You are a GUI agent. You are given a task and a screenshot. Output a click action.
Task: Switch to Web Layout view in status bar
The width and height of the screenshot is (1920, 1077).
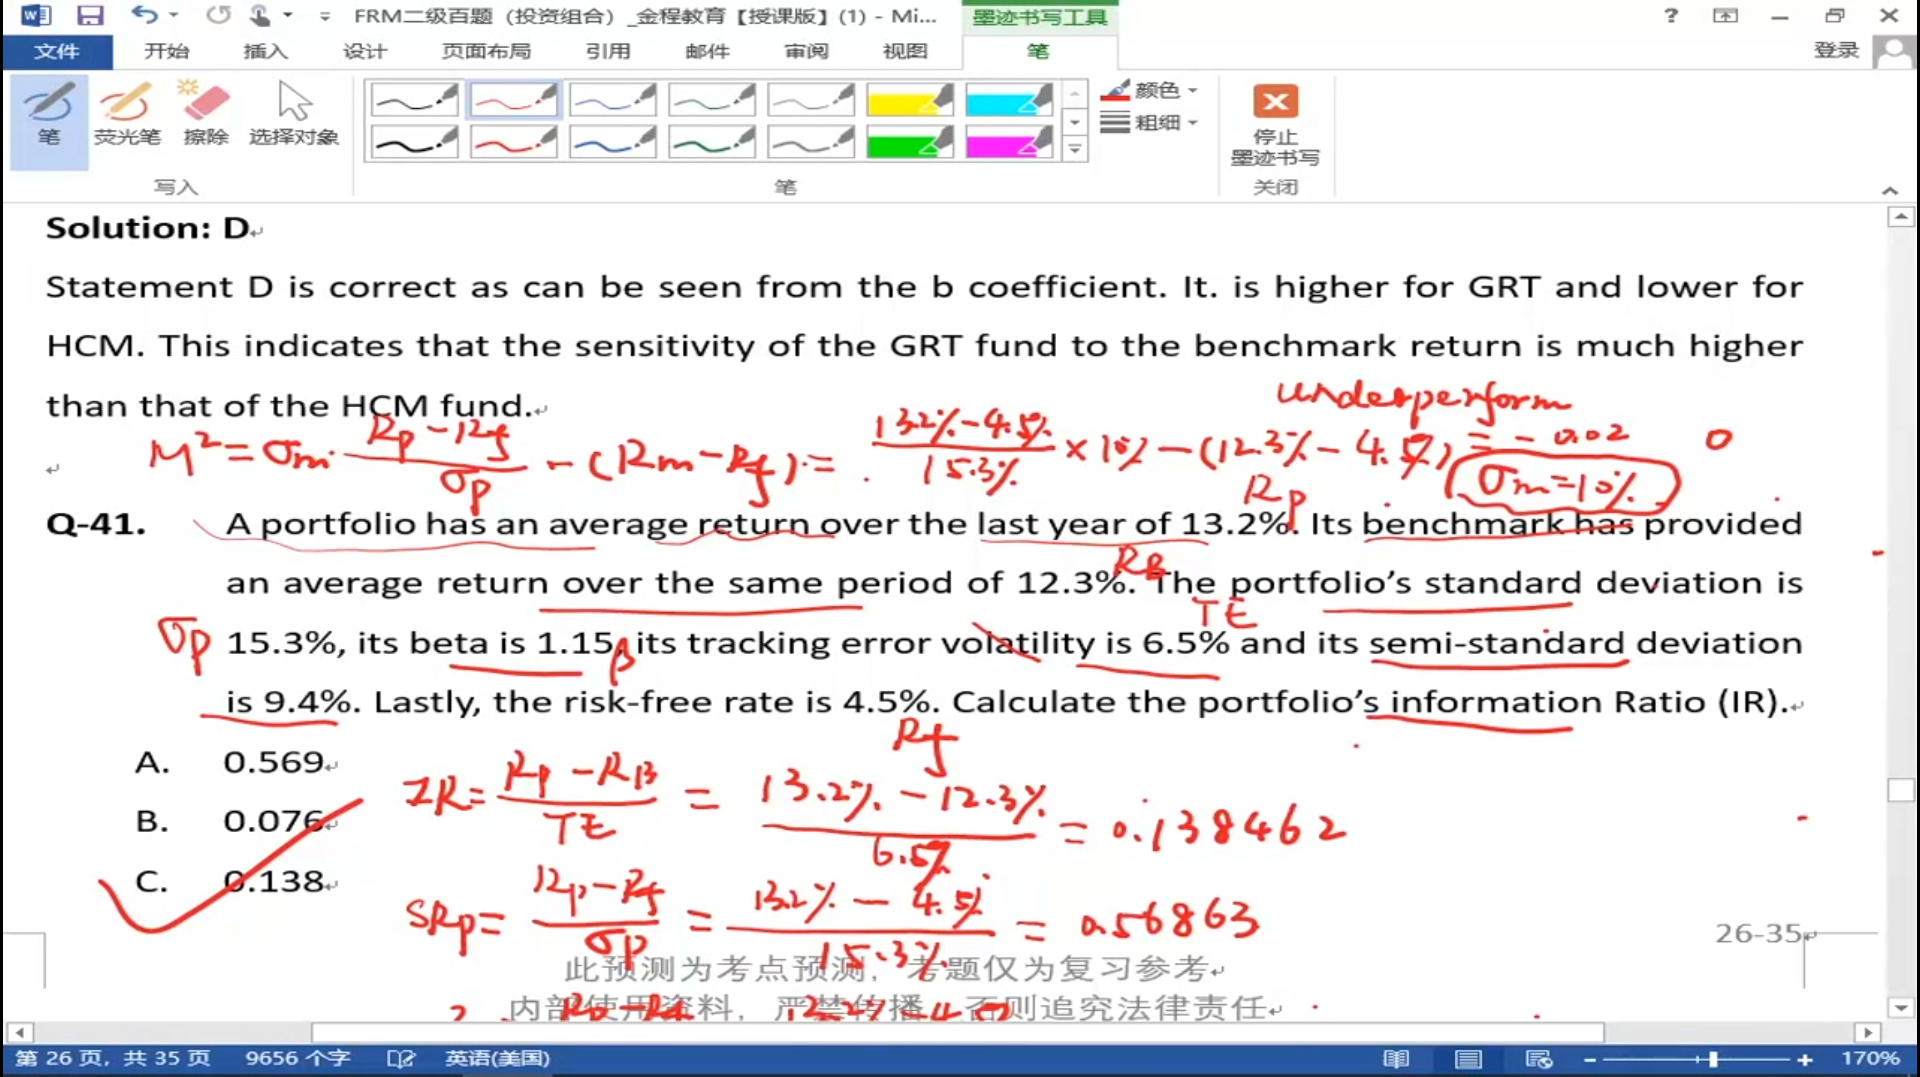[1538, 1059]
